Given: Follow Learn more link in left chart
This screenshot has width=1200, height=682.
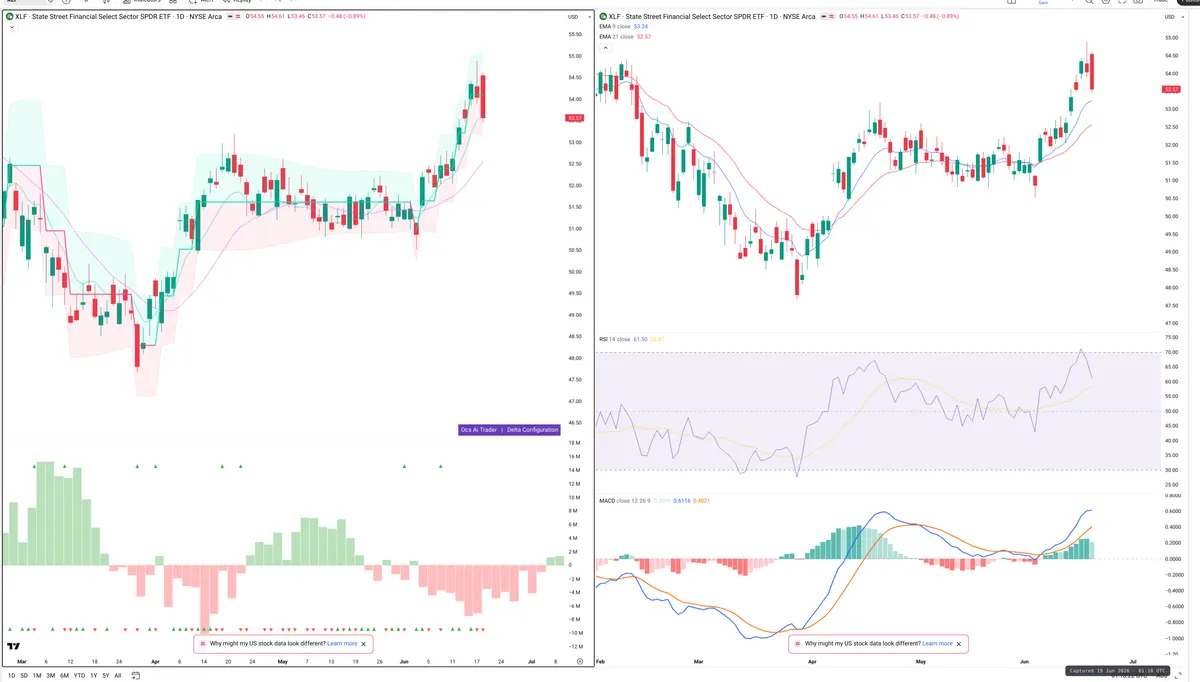Looking at the screenshot, I should click(x=342, y=644).
